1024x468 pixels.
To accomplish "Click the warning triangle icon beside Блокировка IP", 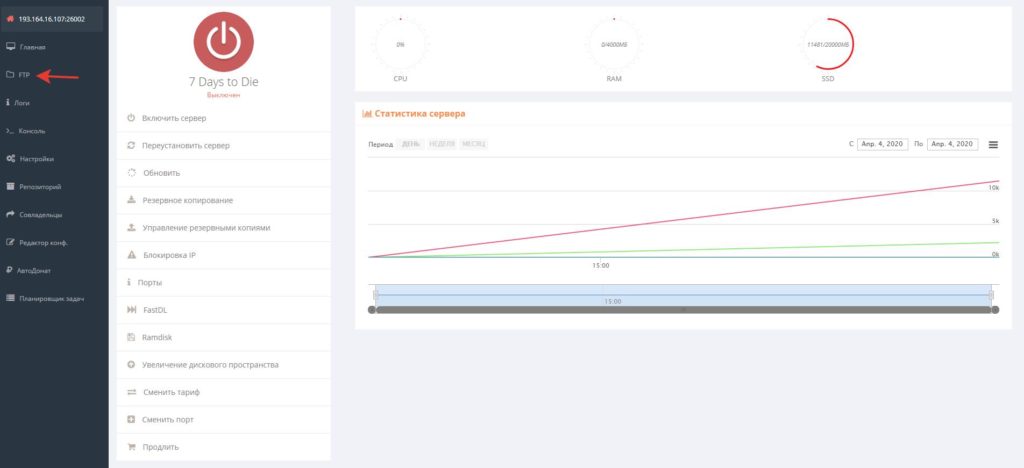I will point(131,255).
